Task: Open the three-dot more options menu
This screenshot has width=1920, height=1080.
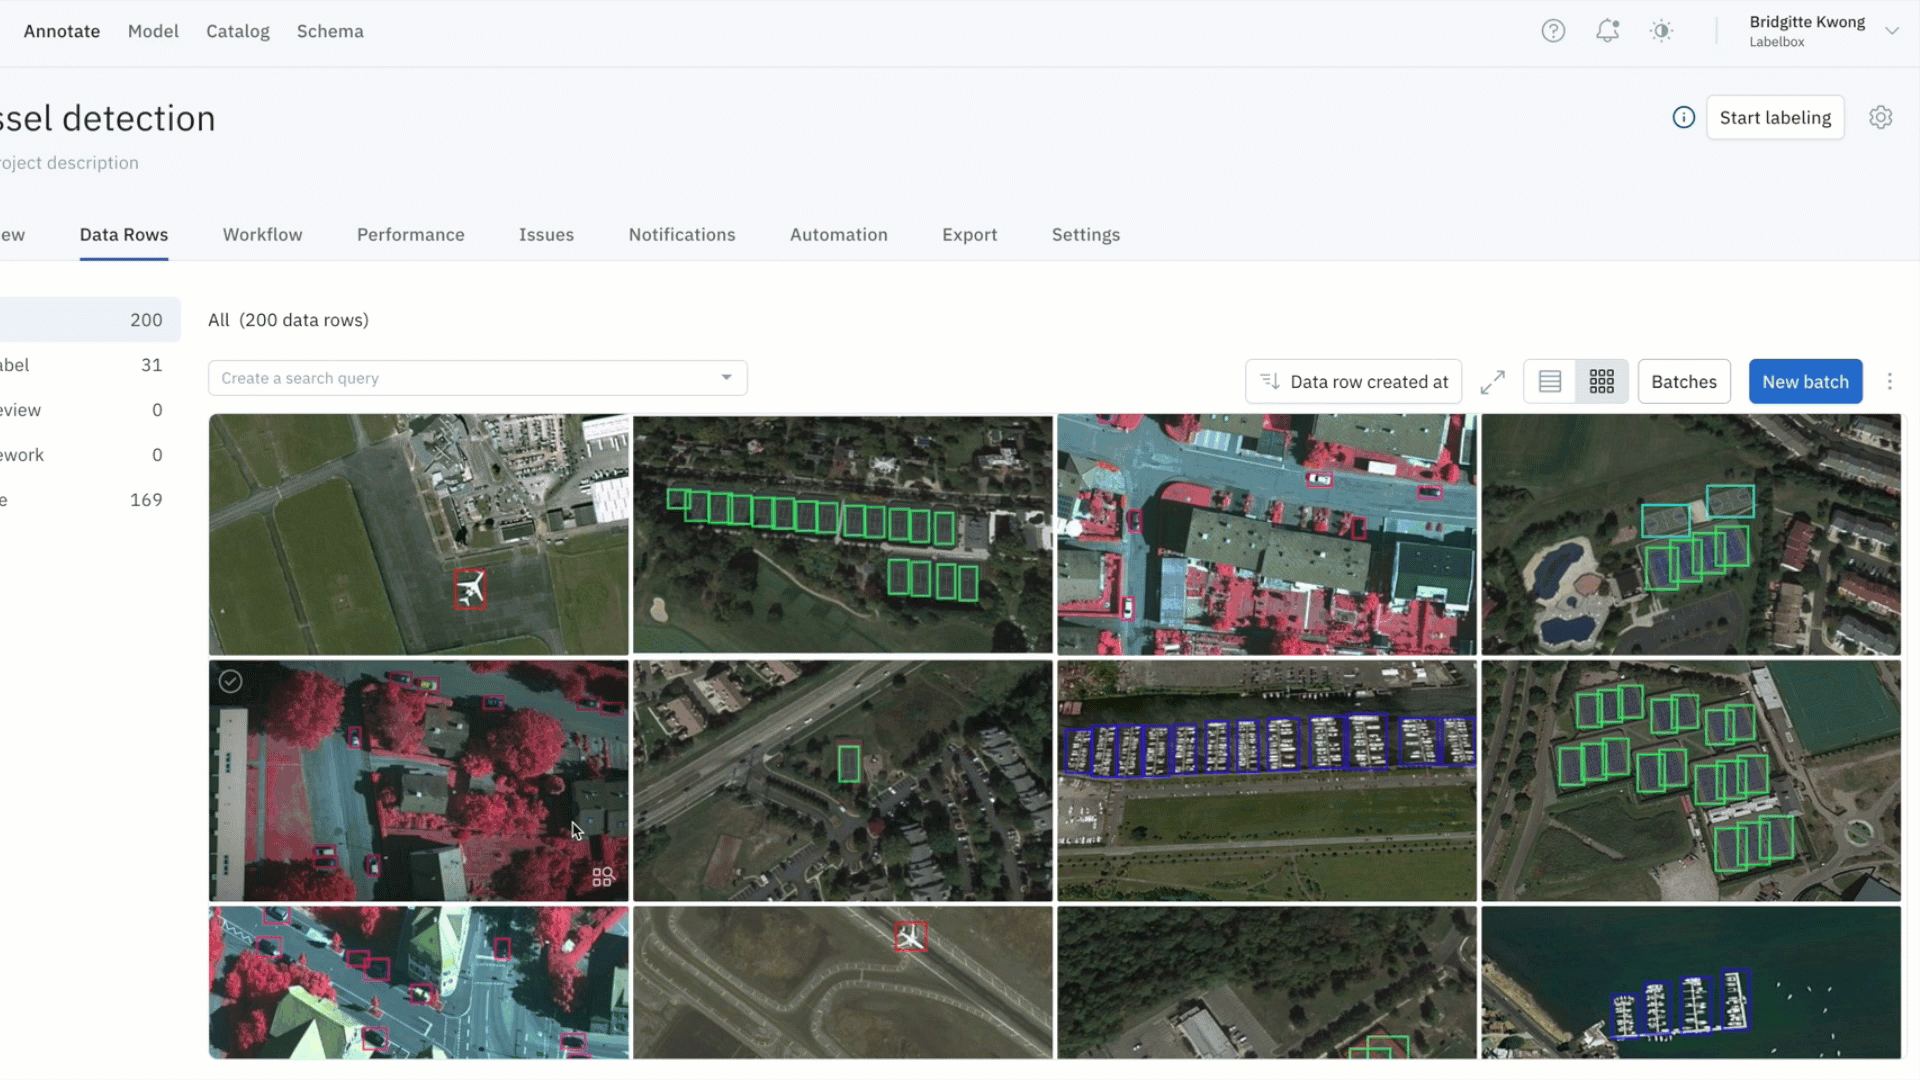Action: [1889, 382]
